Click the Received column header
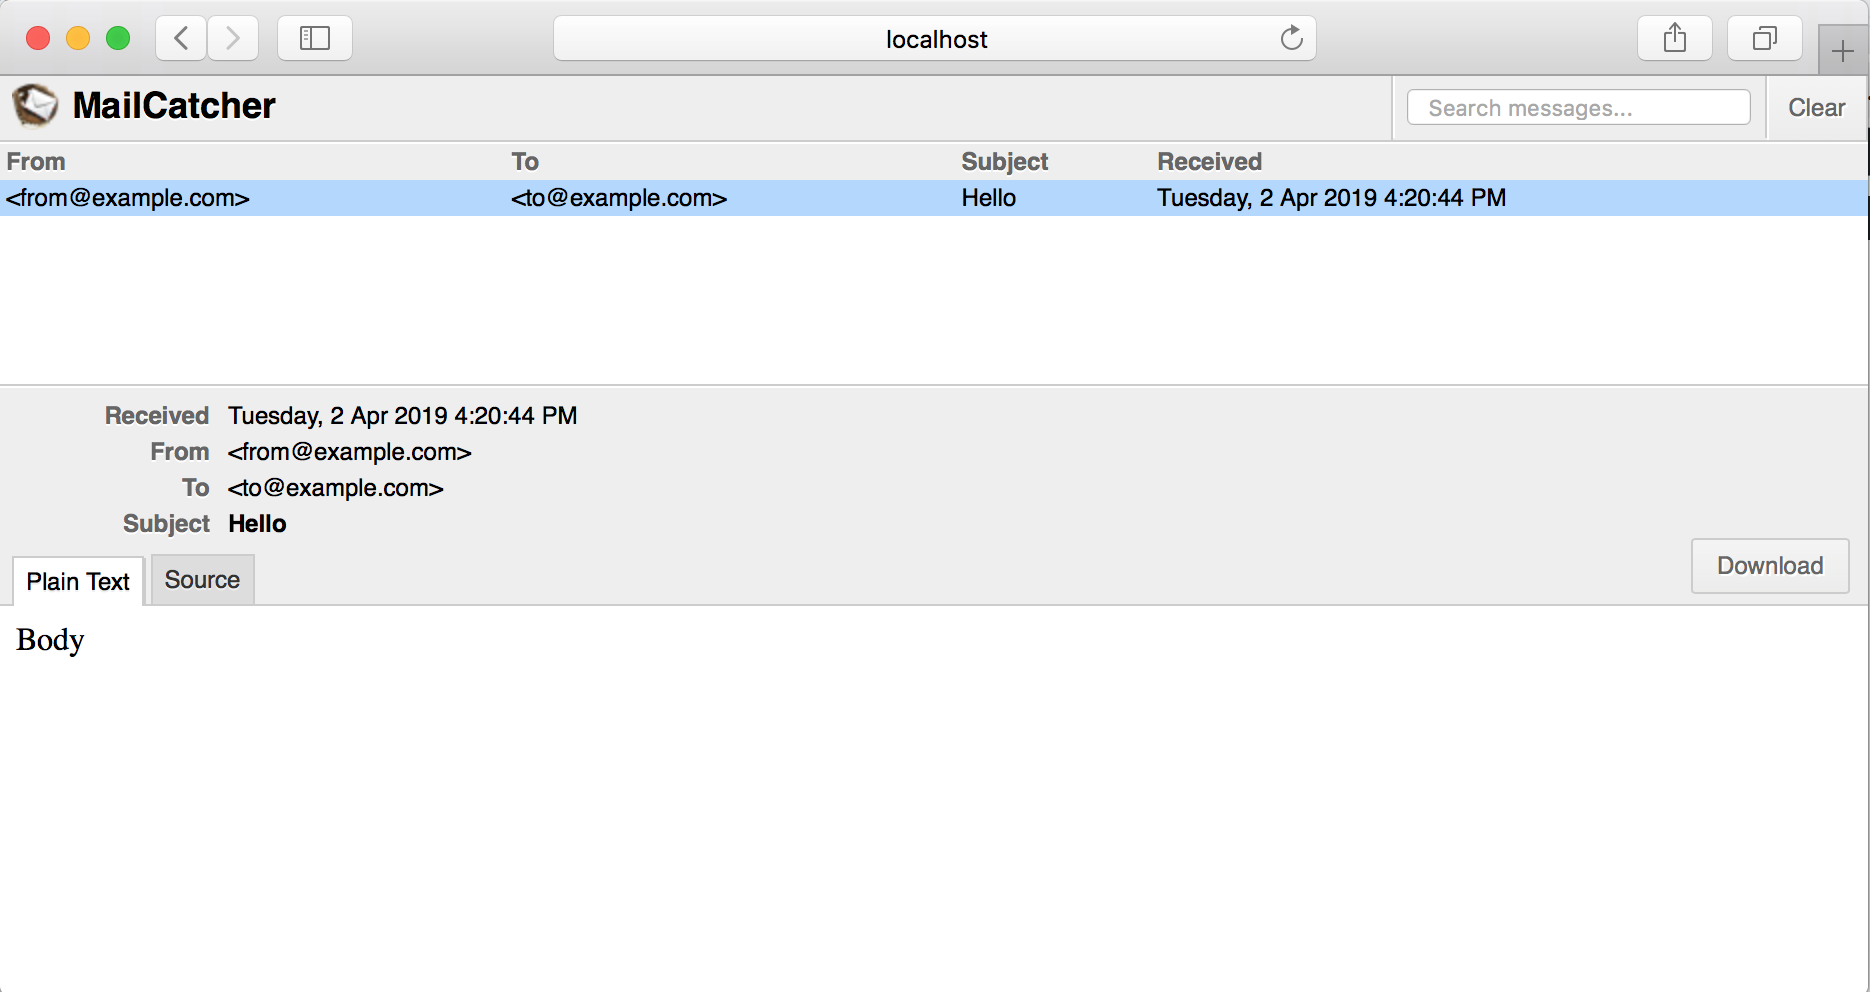1870x992 pixels. pyautogui.click(x=1209, y=162)
